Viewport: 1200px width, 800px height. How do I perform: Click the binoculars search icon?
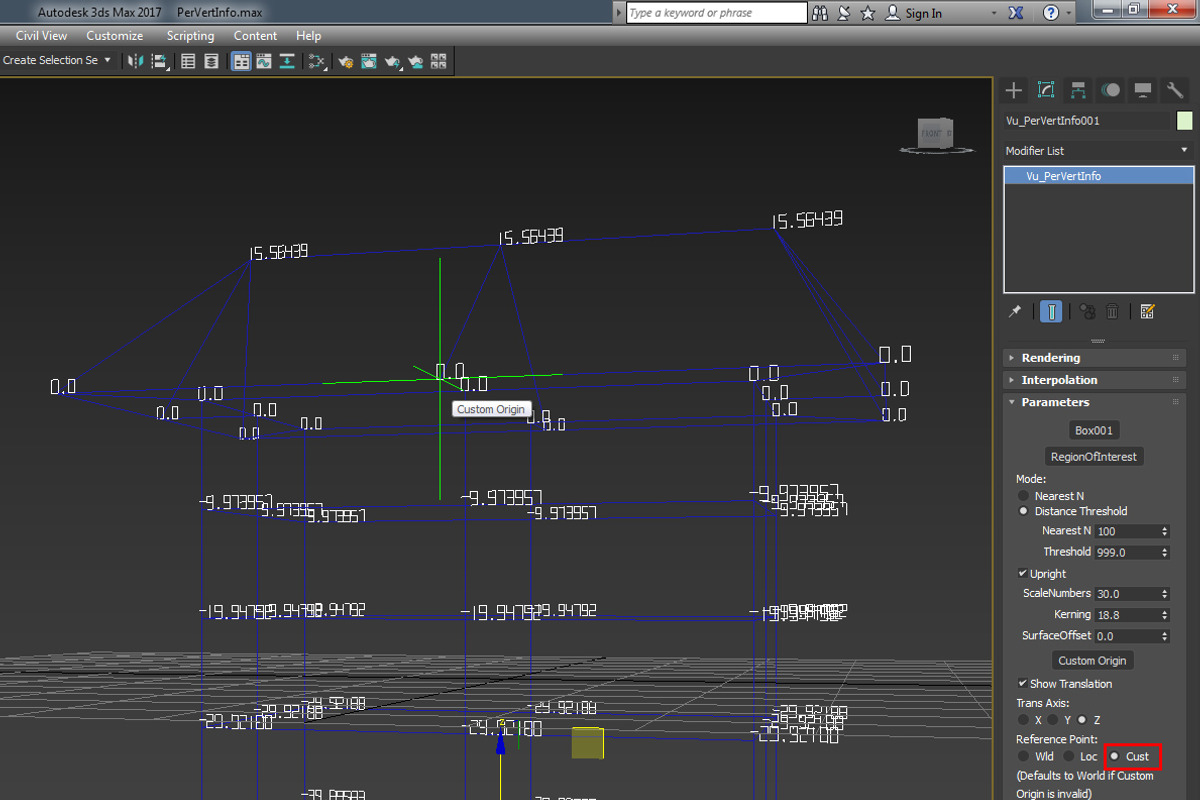[x=820, y=13]
